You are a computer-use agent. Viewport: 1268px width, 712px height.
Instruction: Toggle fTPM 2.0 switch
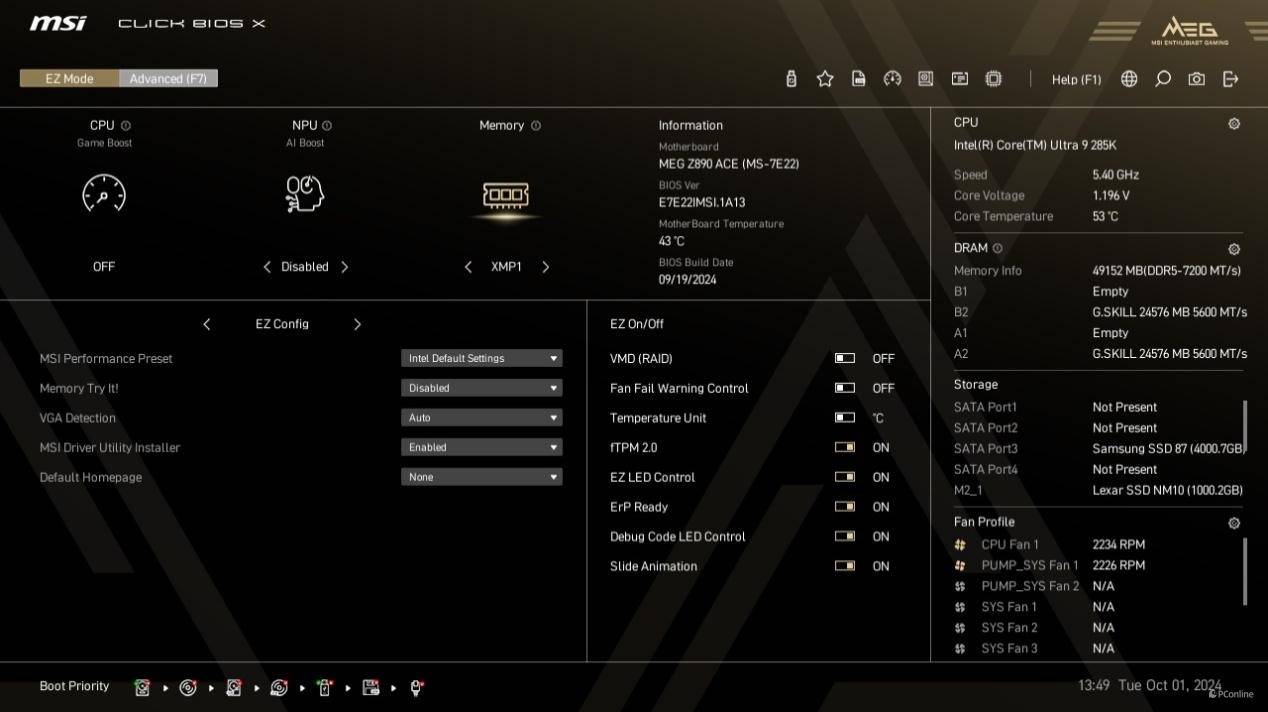[x=845, y=447]
